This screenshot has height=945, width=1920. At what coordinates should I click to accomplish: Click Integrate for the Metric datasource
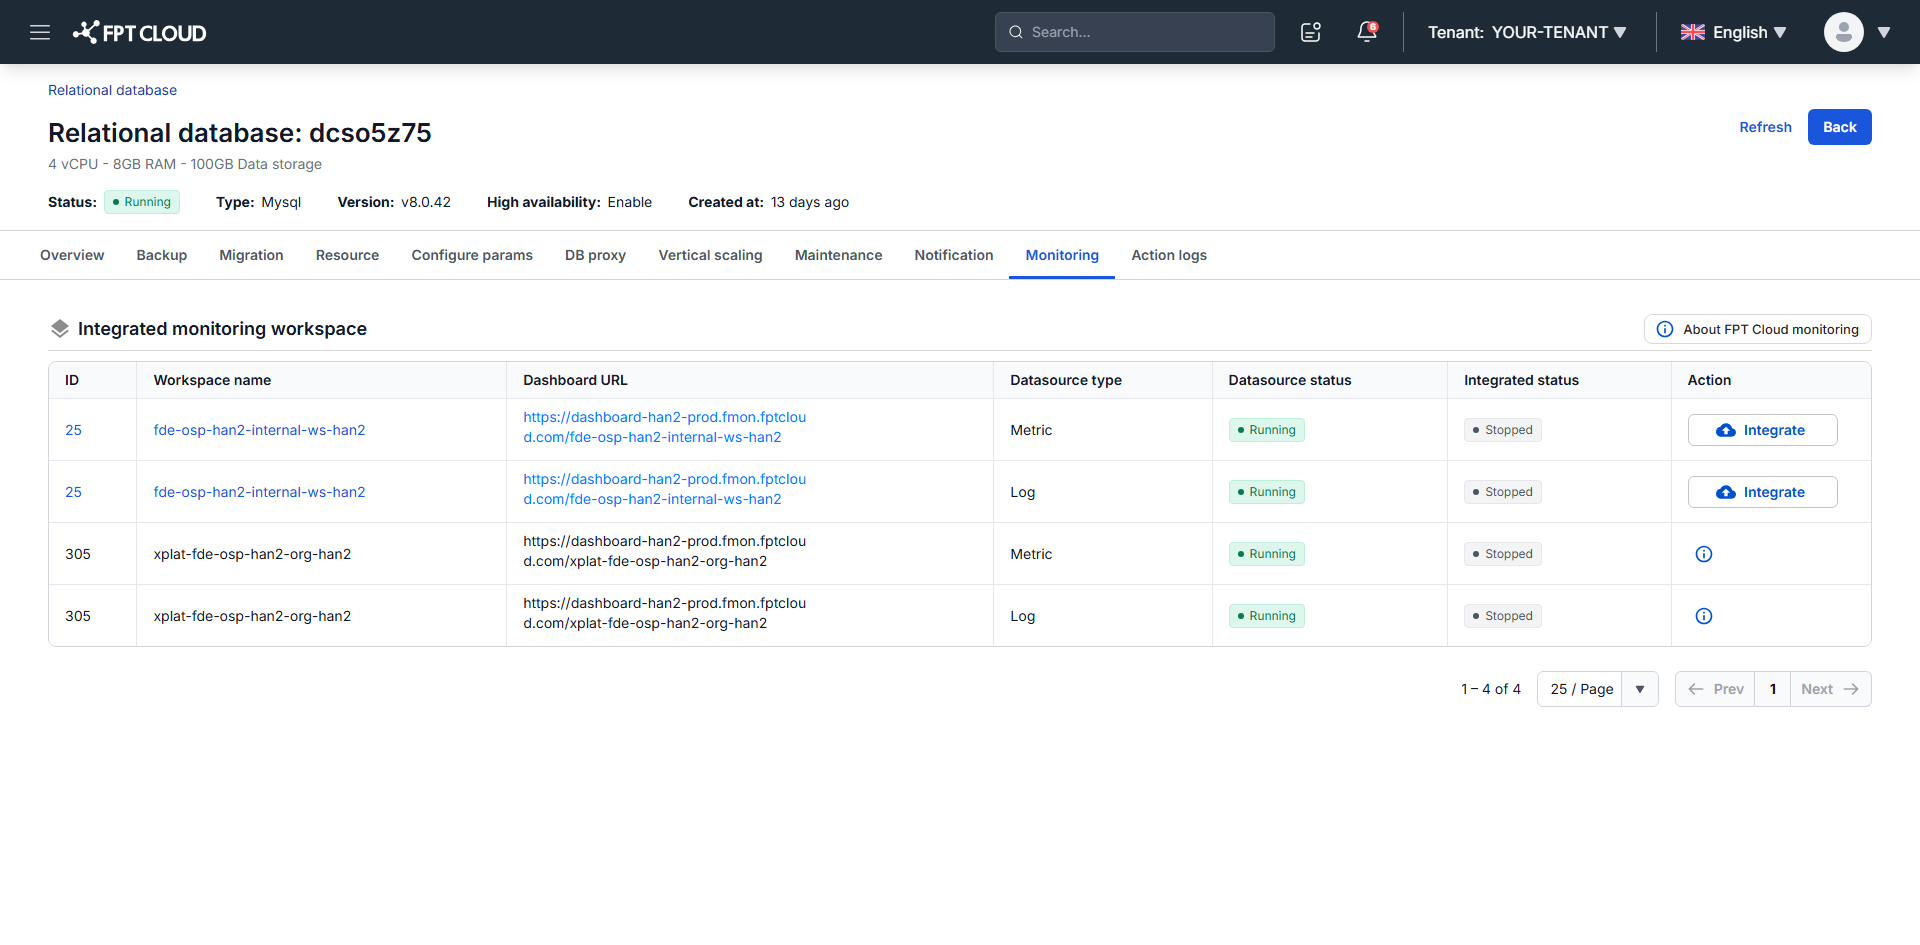pyautogui.click(x=1762, y=430)
